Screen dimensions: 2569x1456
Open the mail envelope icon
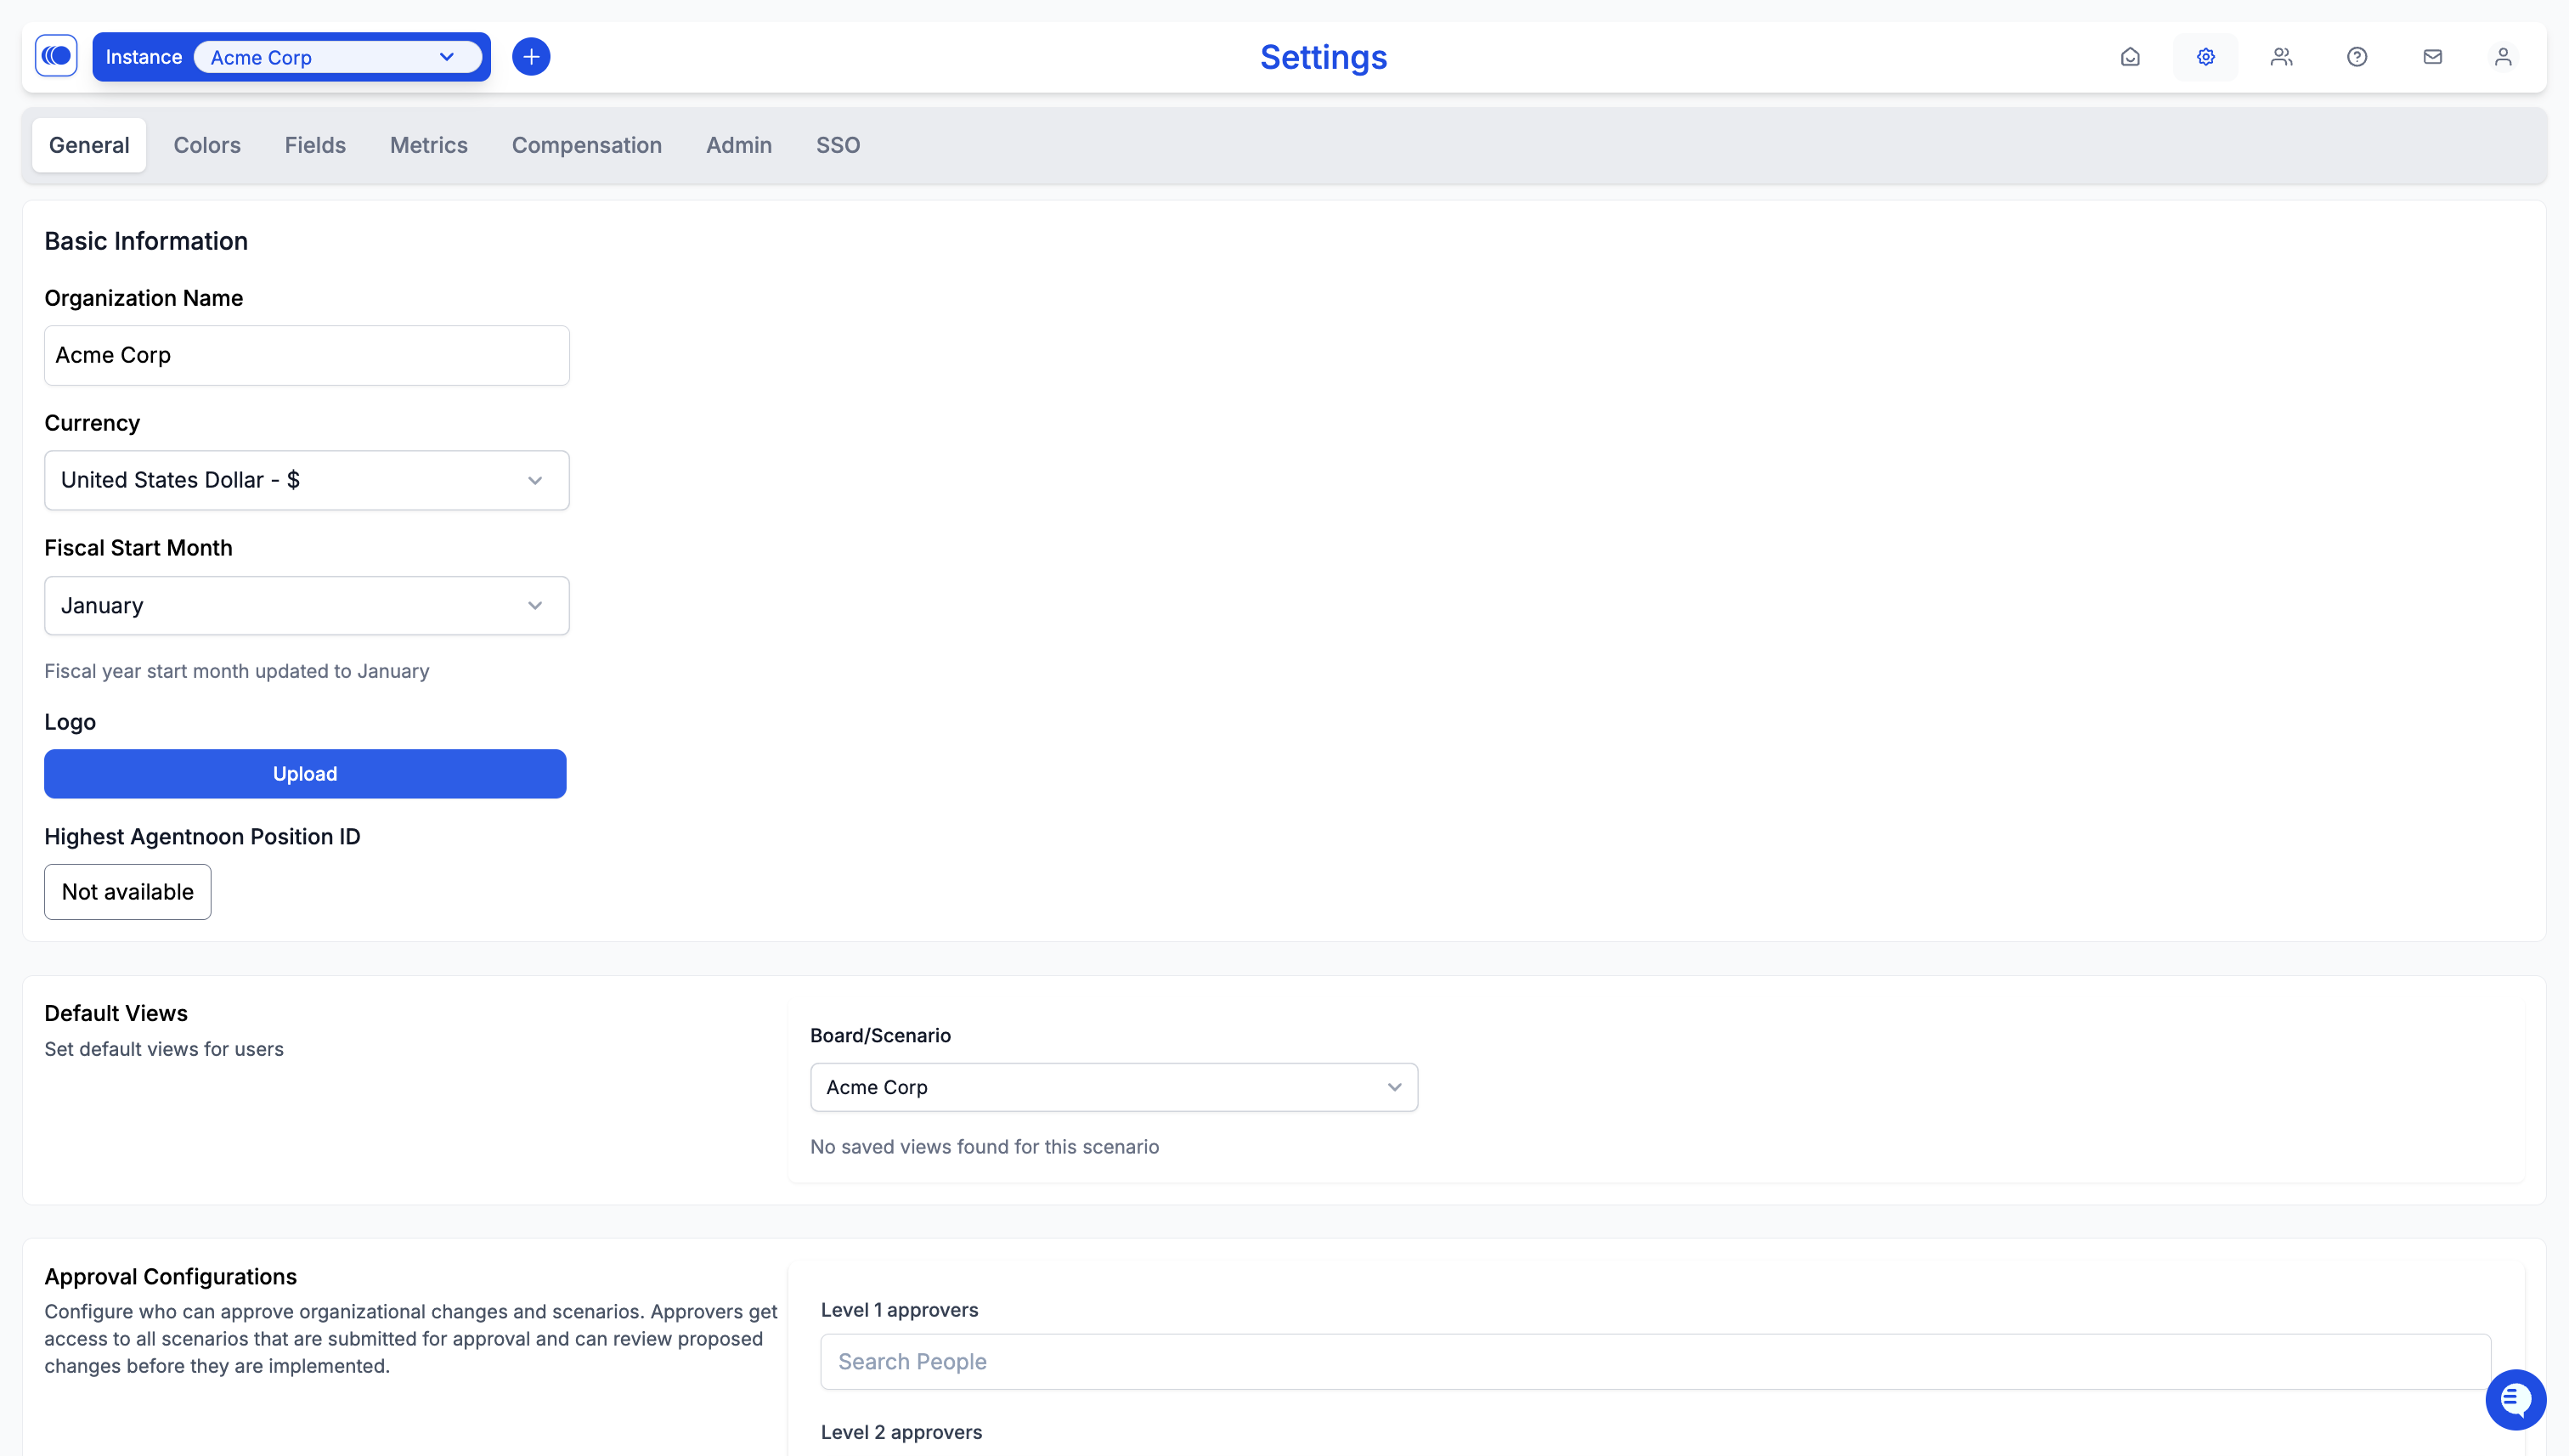[x=2432, y=57]
